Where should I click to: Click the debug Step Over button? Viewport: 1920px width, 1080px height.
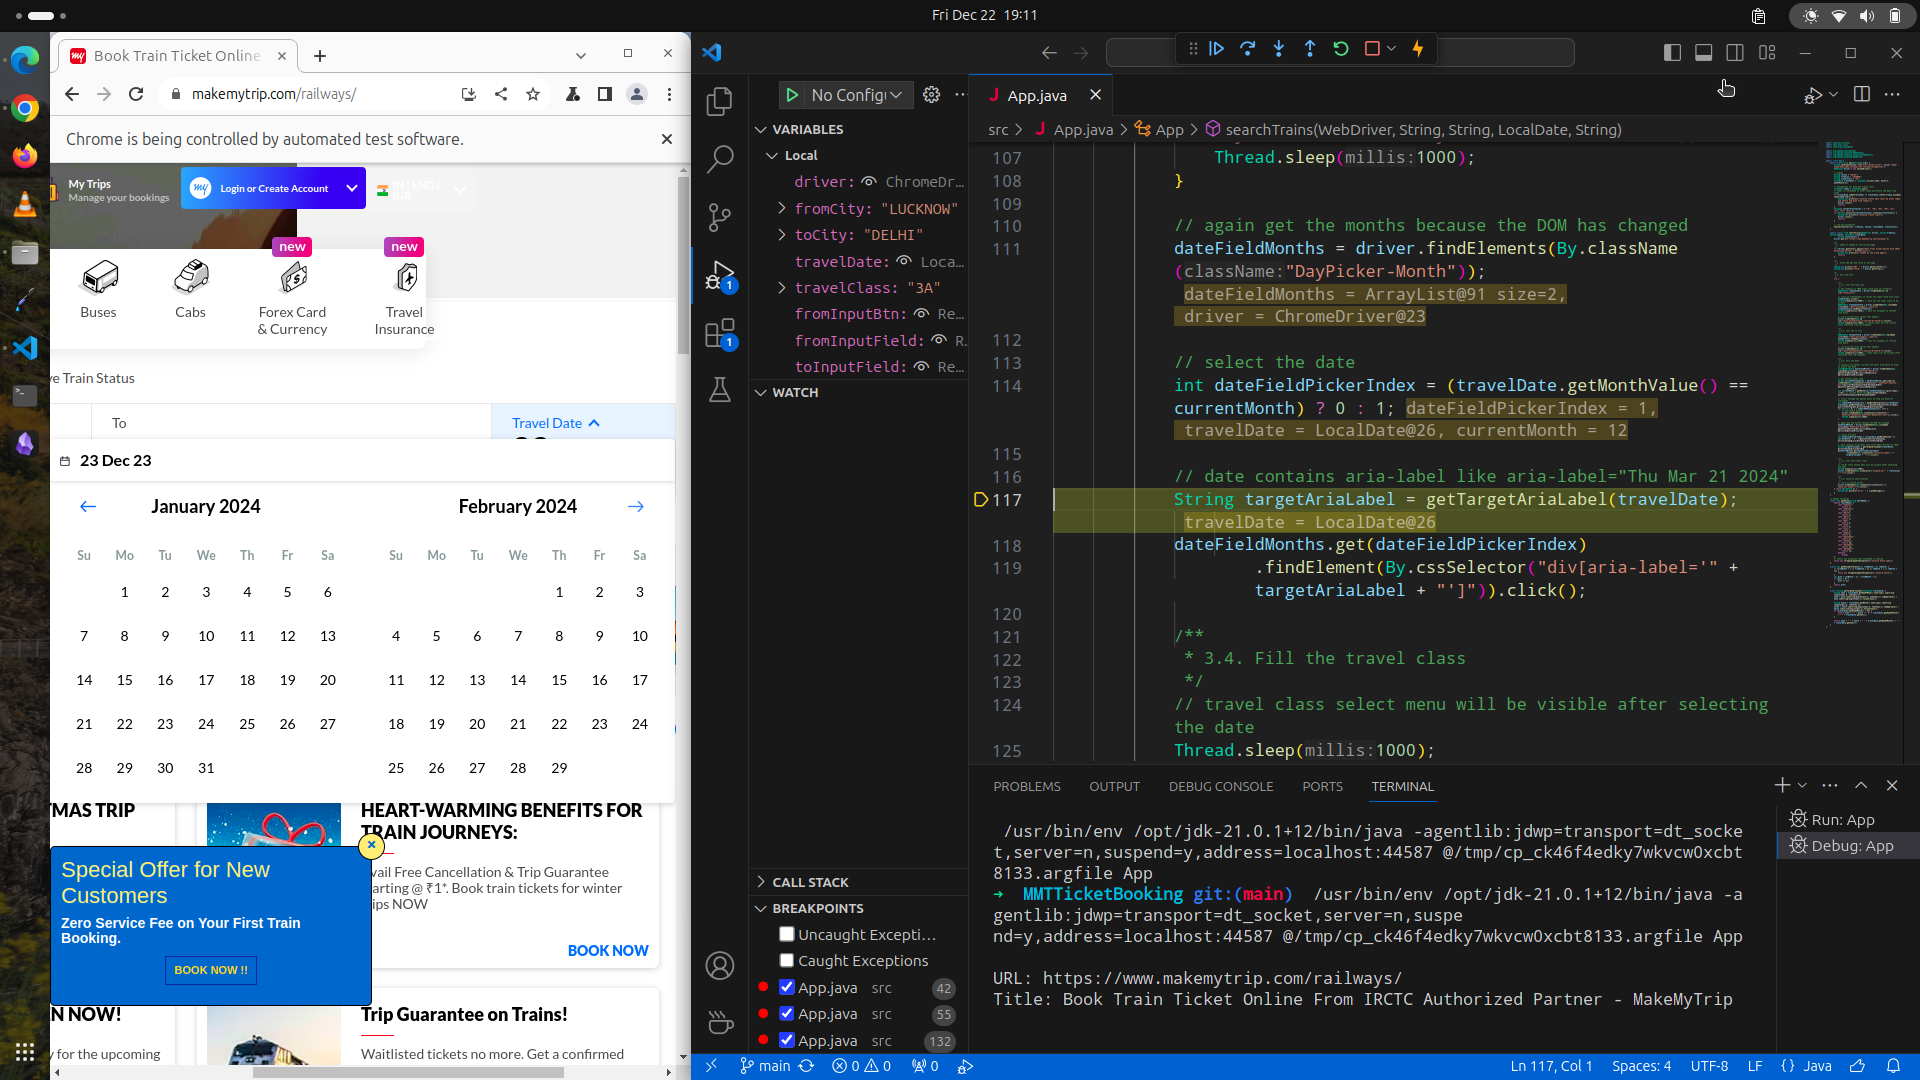coord(1247,48)
